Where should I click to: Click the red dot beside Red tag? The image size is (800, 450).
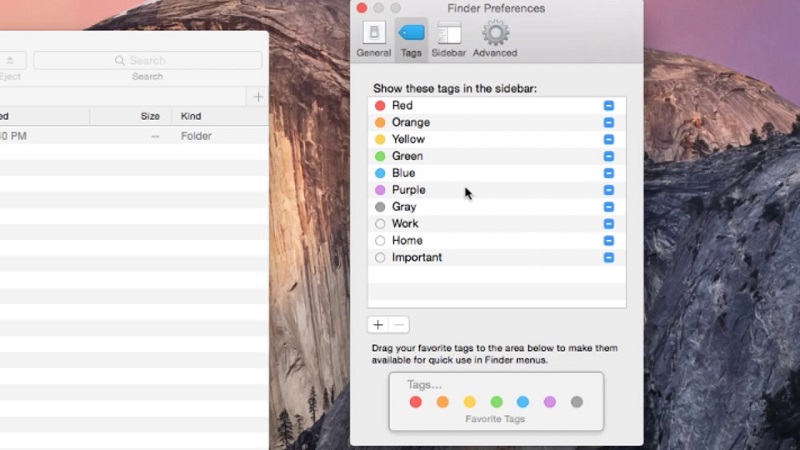[x=380, y=106]
